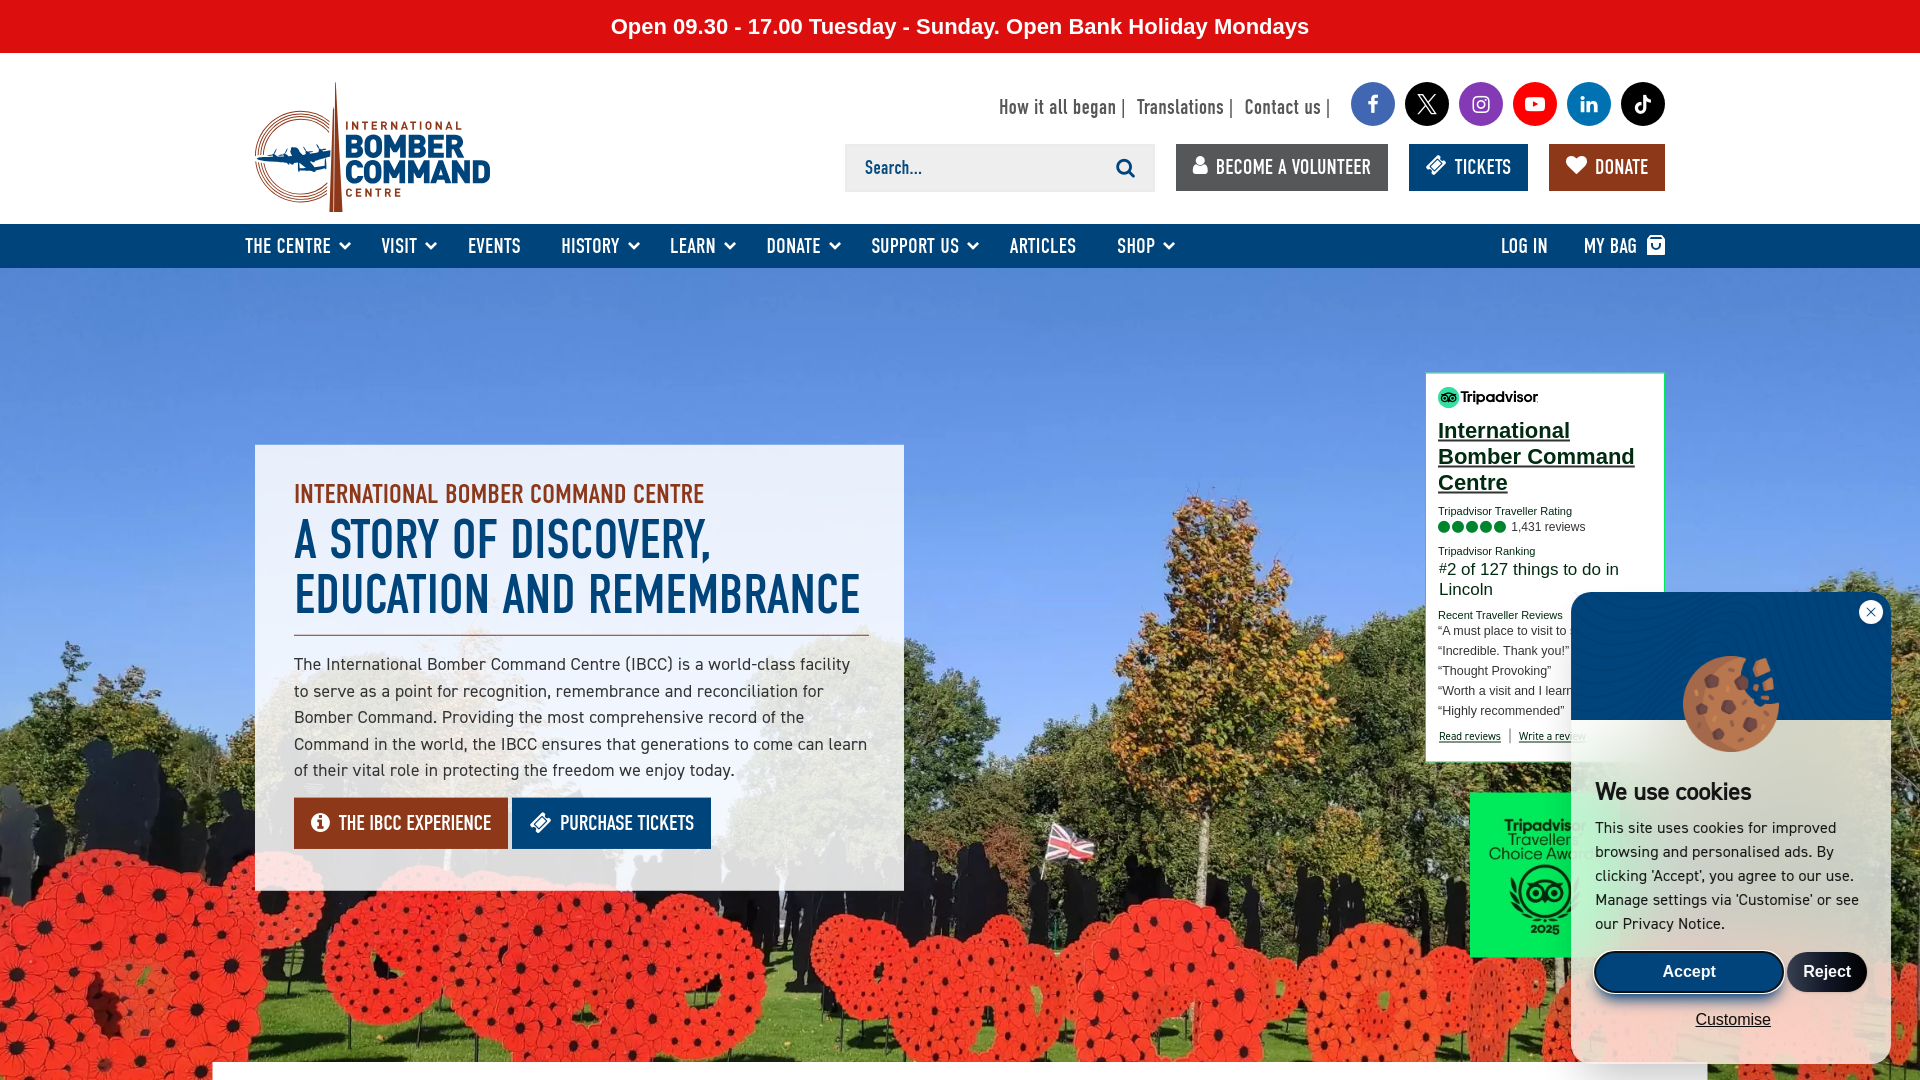Screen dimensions: 1920x1080
Task: Expand the Visit menu chevron
Action: [x=431, y=246]
